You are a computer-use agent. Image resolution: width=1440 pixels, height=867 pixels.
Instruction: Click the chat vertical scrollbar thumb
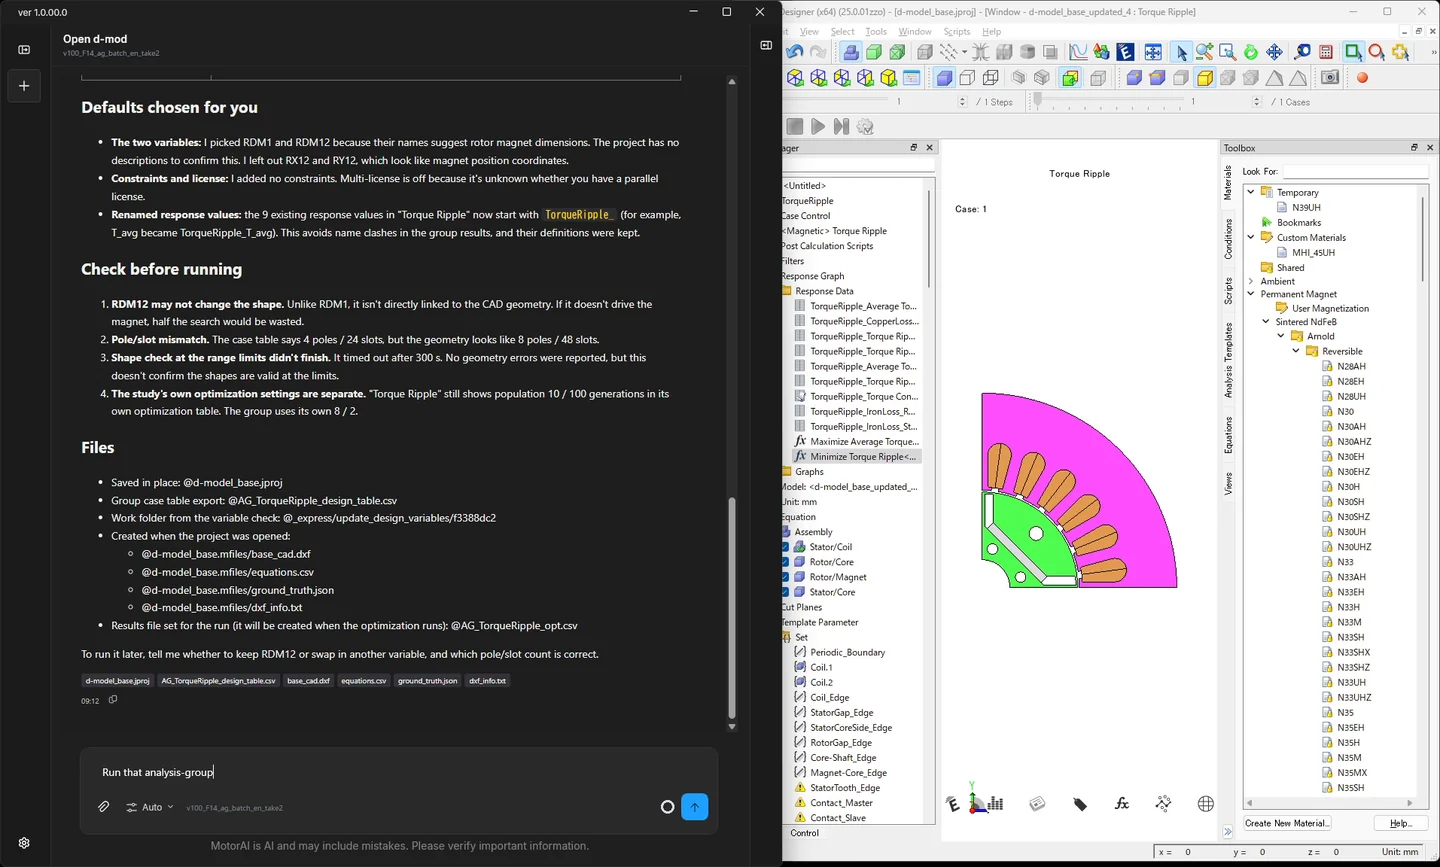point(731,608)
